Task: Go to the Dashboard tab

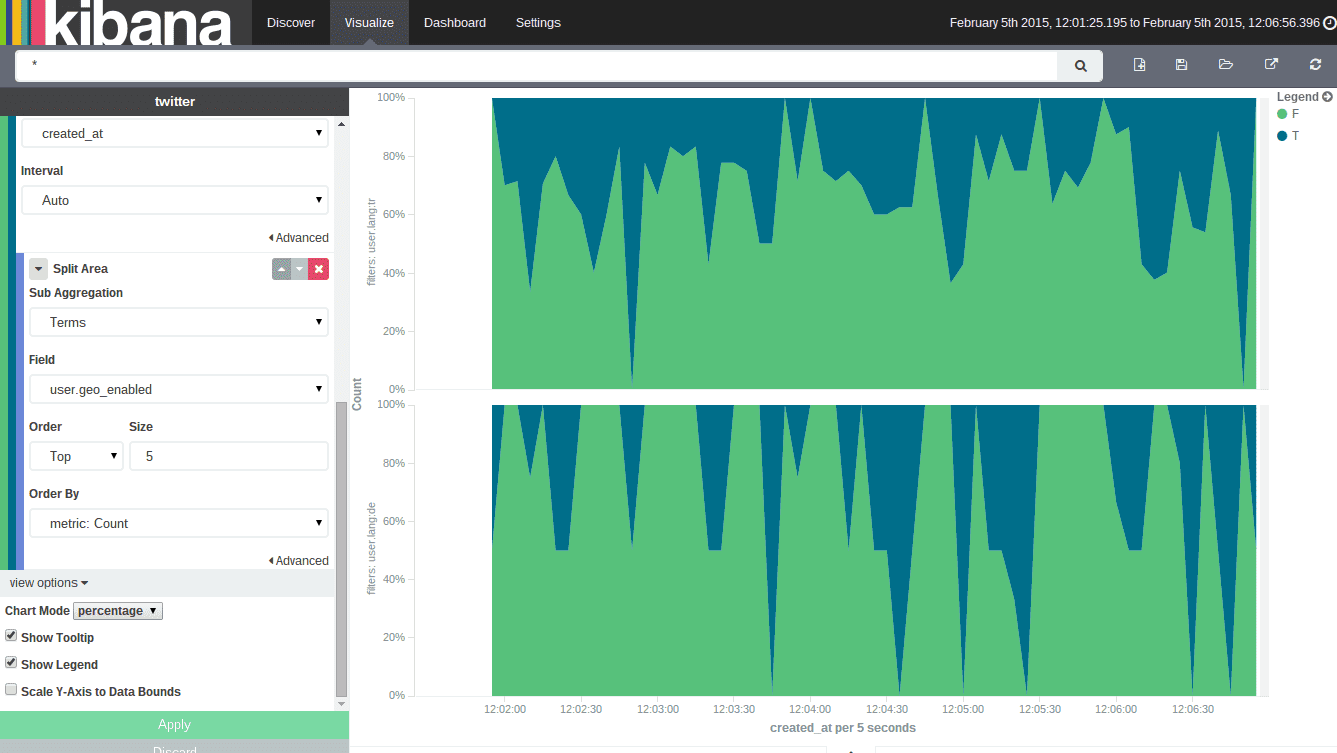Action: [x=455, y=23]
